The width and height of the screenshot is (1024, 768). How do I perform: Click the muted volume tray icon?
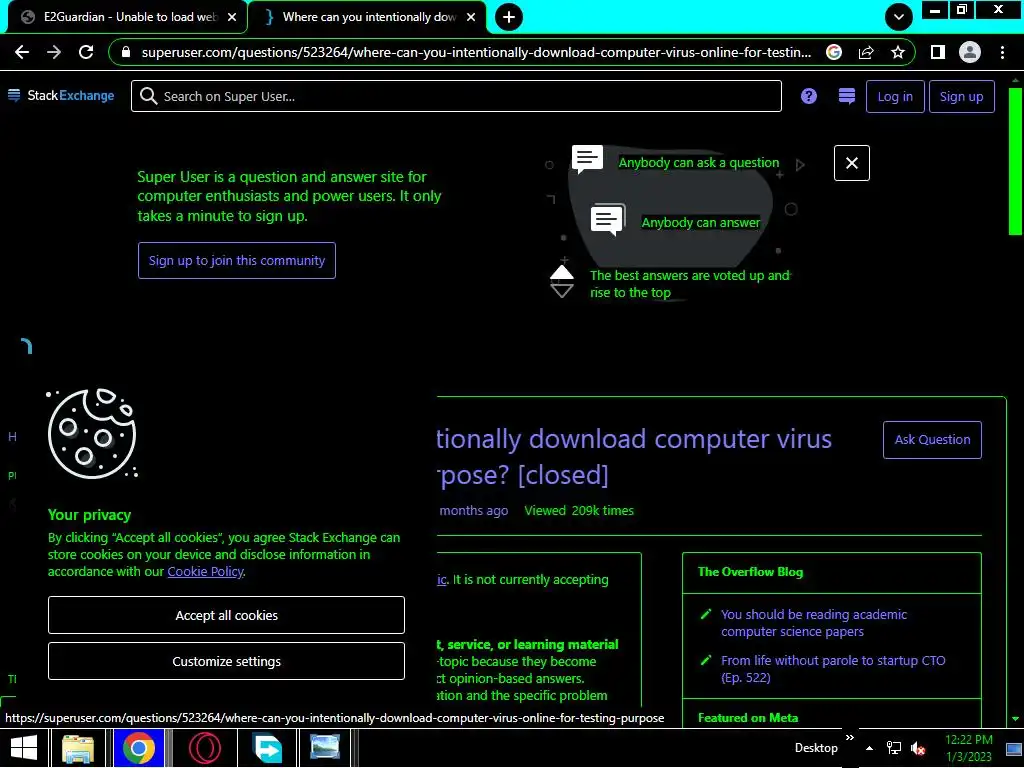(x=918, y=748)
